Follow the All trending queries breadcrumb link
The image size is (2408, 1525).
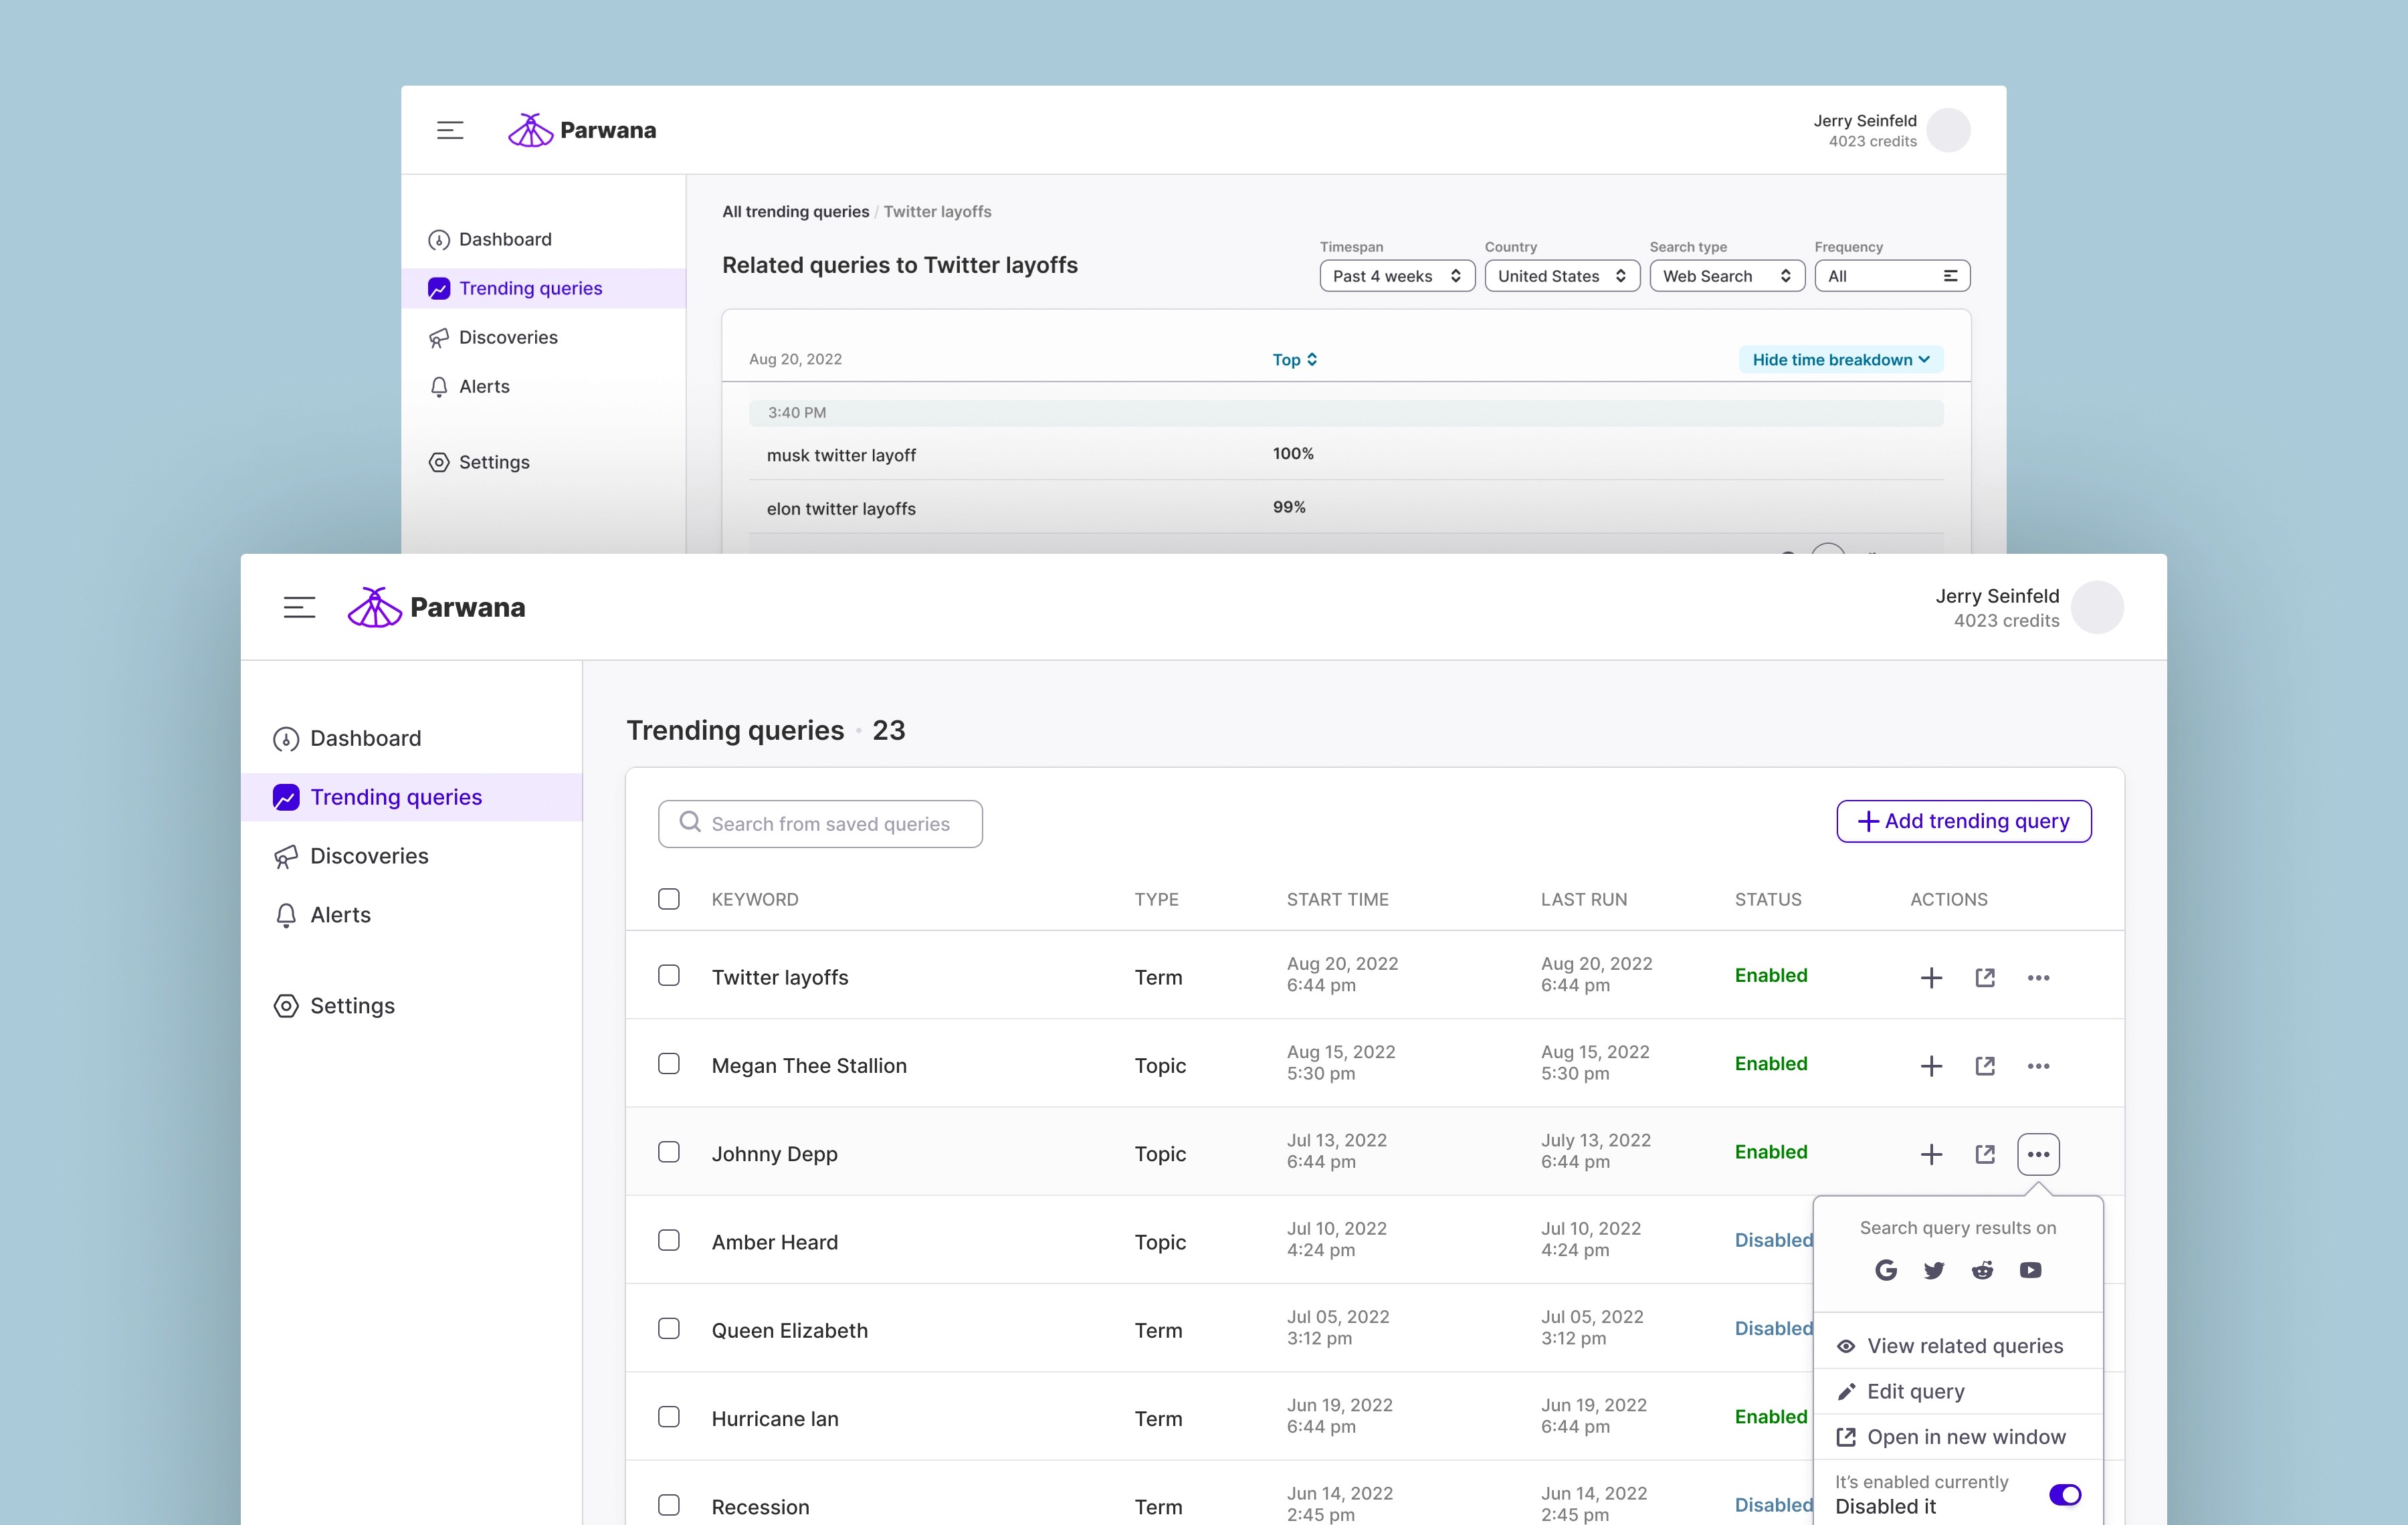pos(796,212)
